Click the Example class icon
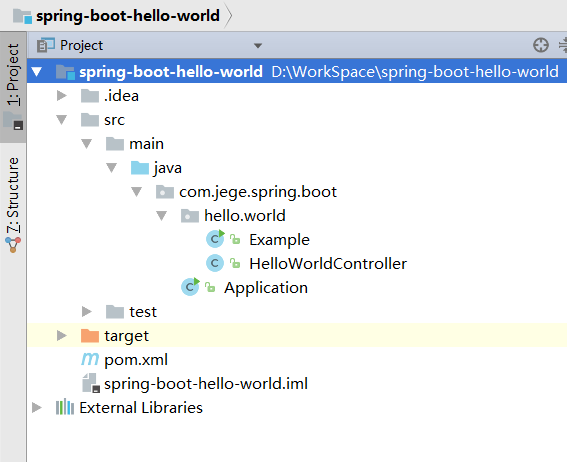The width and height of the screenshot is (567, 462). [x=215, y=239]
